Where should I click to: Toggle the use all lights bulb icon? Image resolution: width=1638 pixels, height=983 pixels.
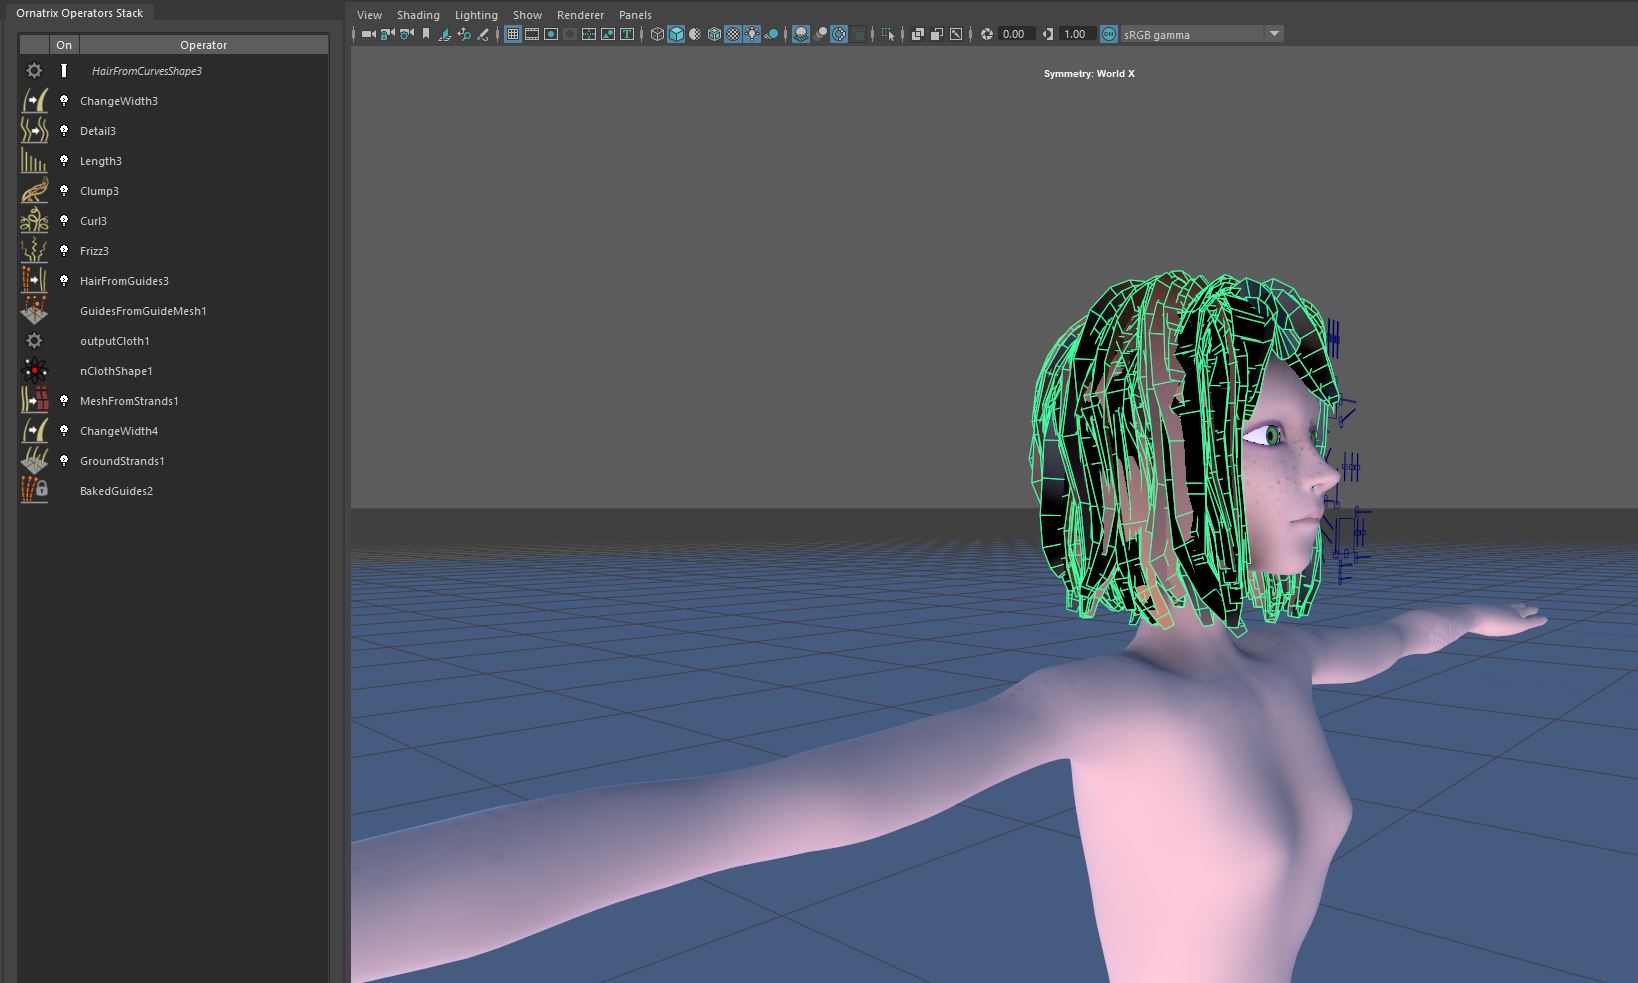pos(752,34)
